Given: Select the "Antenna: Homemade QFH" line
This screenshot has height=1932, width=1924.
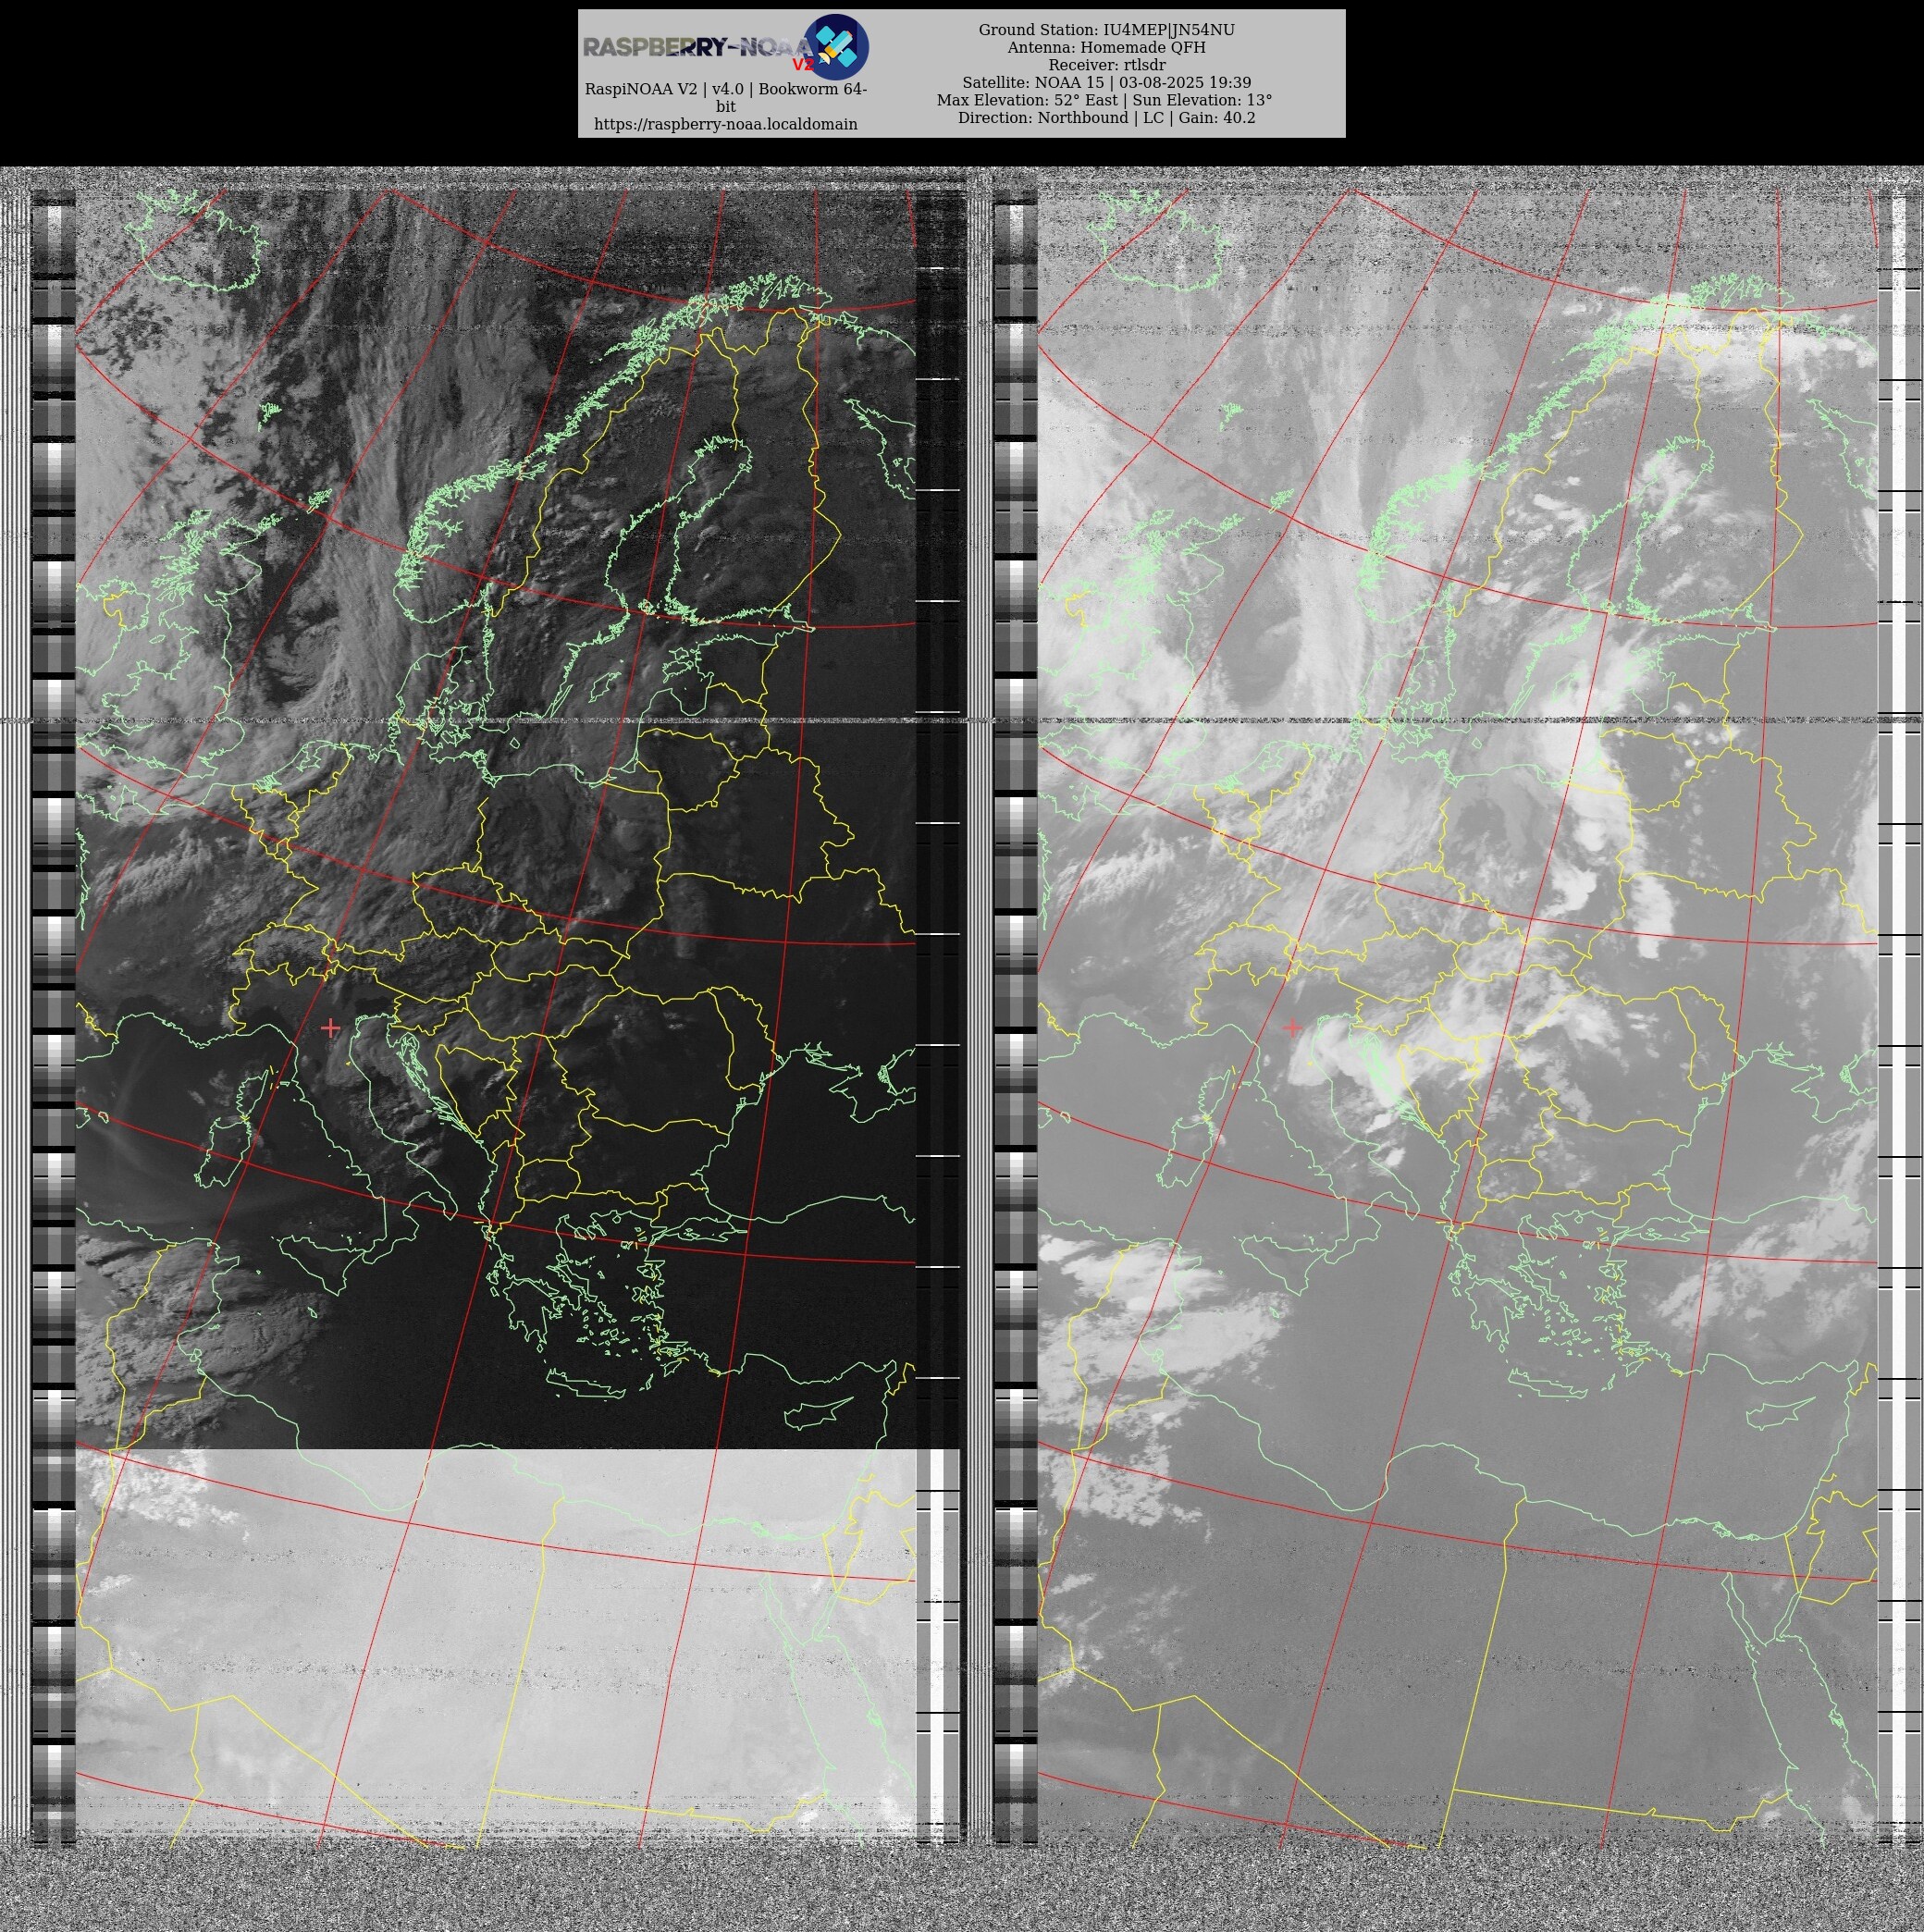Looking at the screenshot, I should 1106,47.
